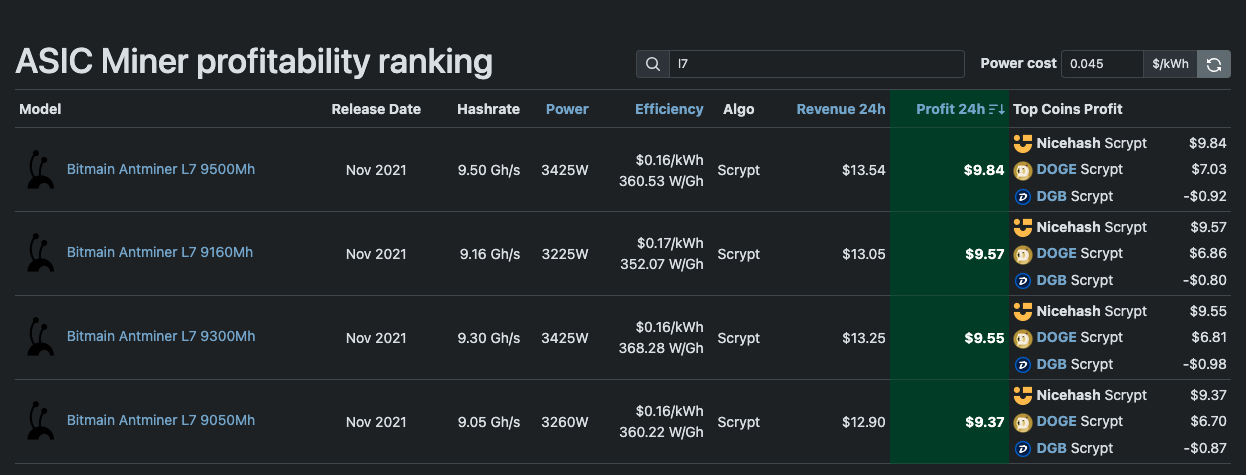Open the Bitmain Antminer L7 9160Mh link

[x=160, y=252]
